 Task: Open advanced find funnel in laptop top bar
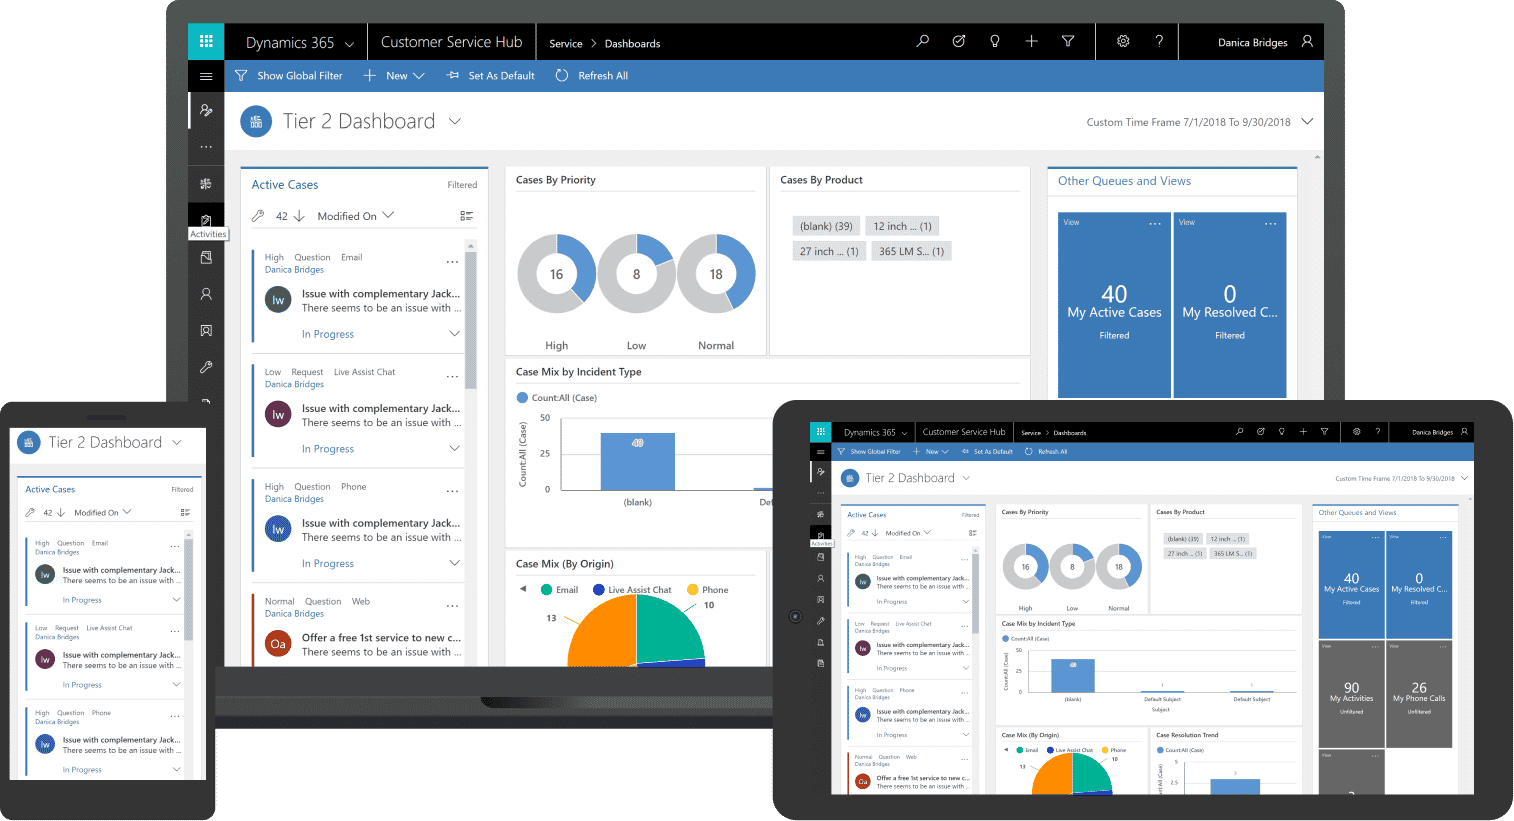(1068, 41)
